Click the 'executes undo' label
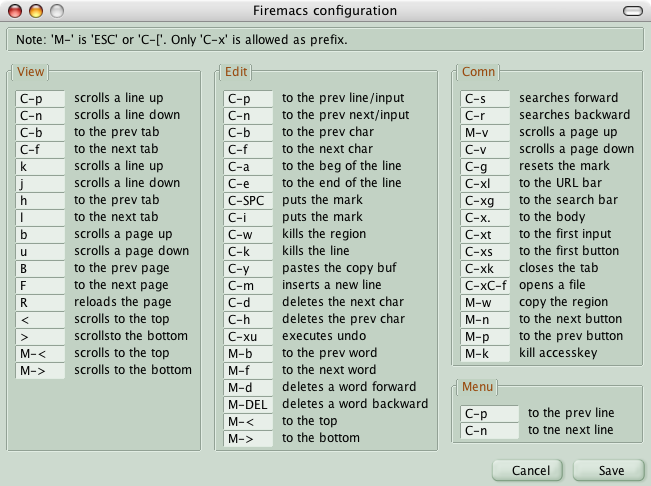This screenshot has height=486, width=651. [x=324, y=335]
